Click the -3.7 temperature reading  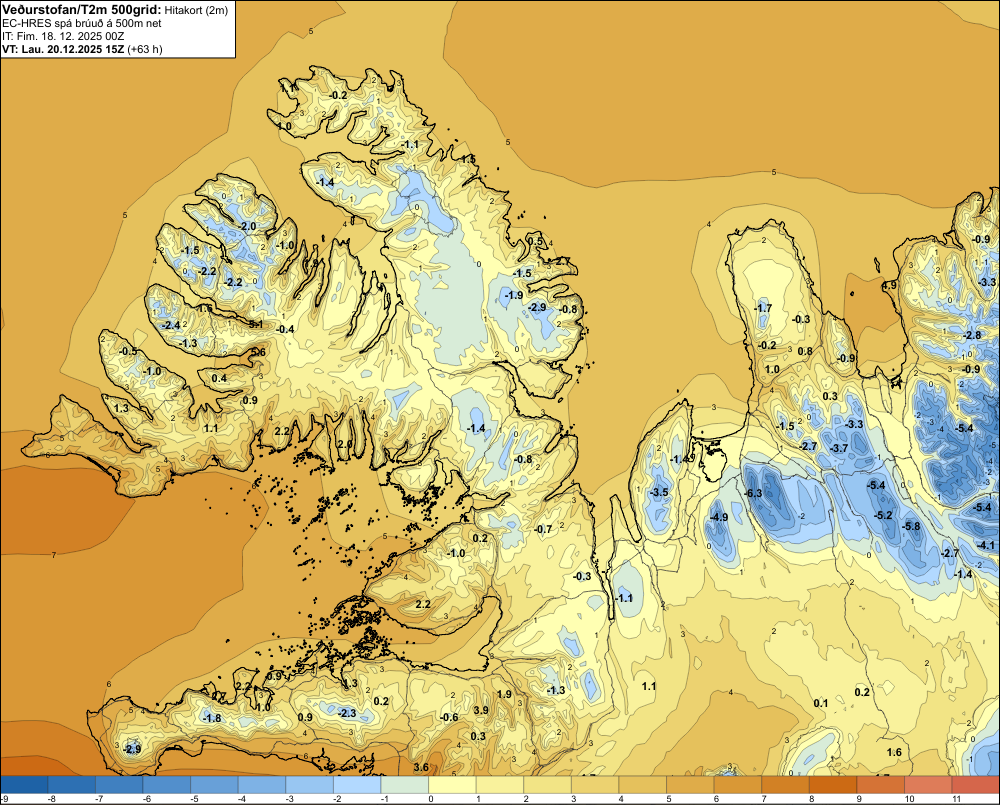click(x=840, y=448)
